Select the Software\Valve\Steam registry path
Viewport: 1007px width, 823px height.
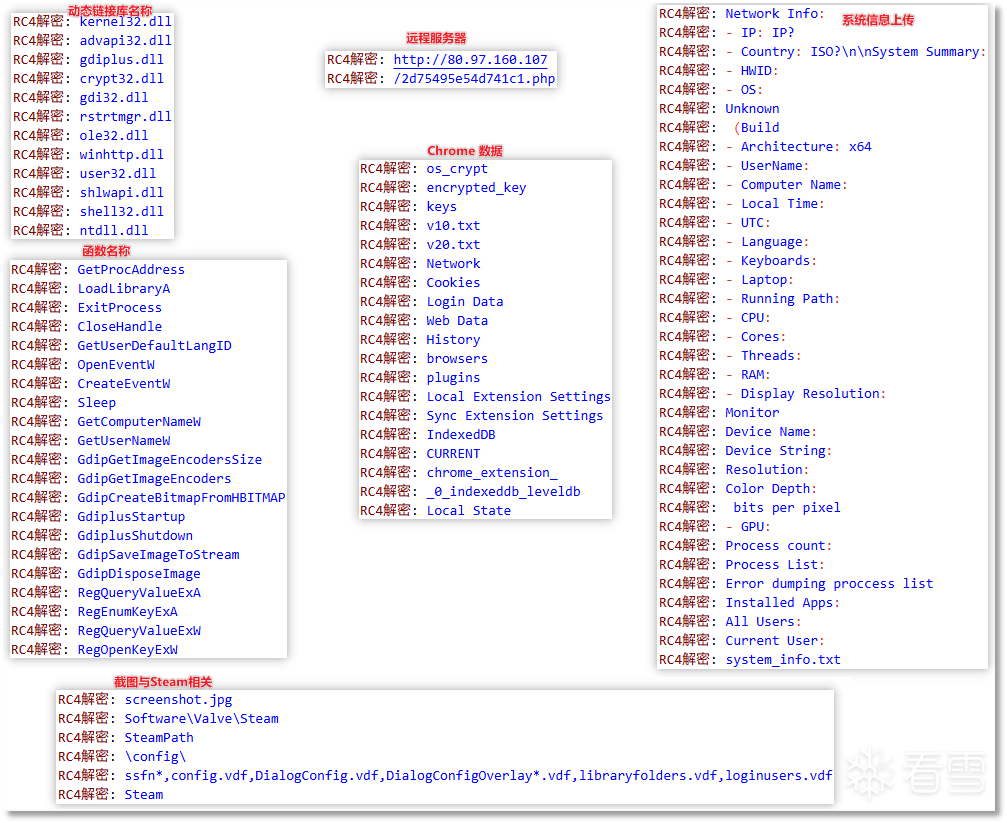[201, 719]
